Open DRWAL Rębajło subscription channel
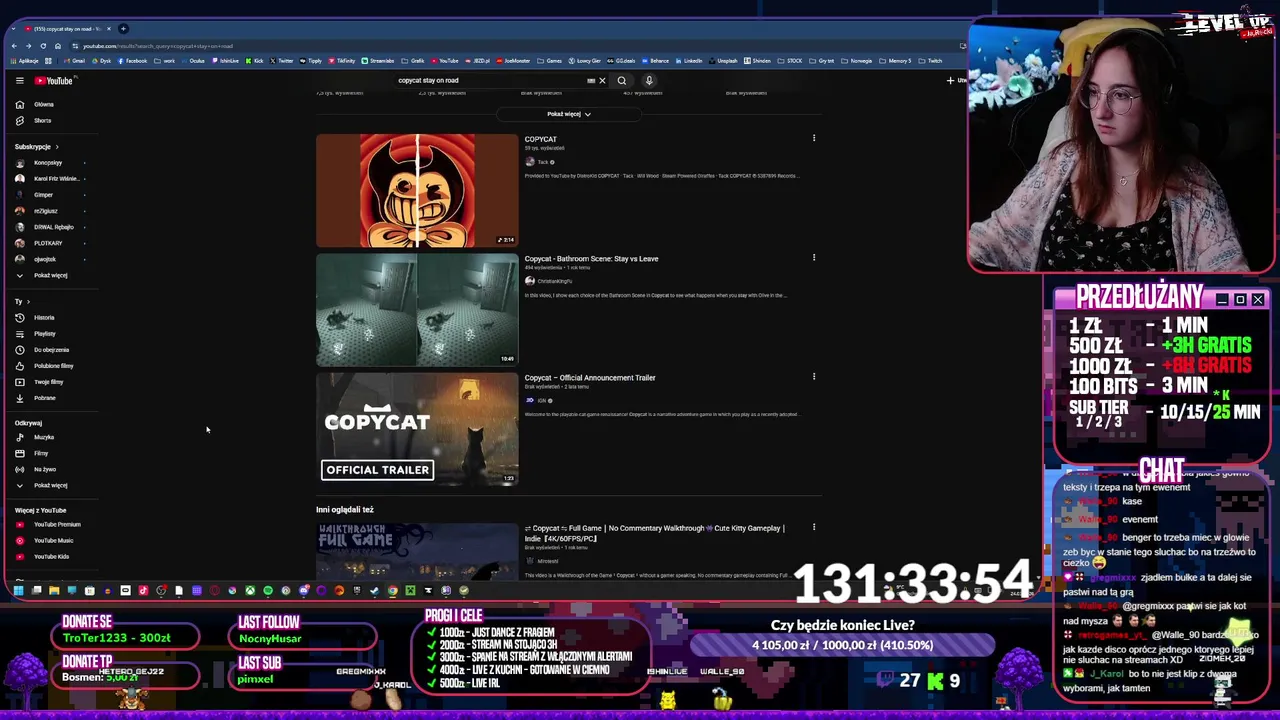1280x720 pixels. pyautogui.click(x=53, y=227)
